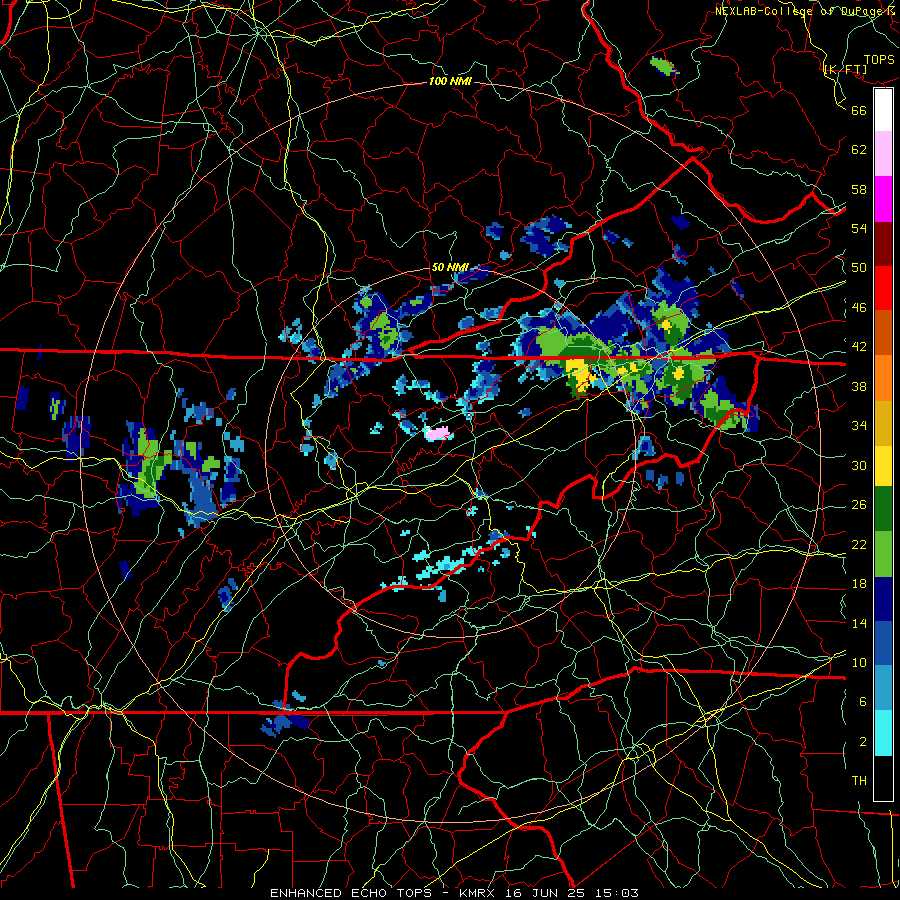Image resolution: width=900 pixels, height=900 pixels.
Task: Click the dark red legend swatch
Action: coord(883,244)
